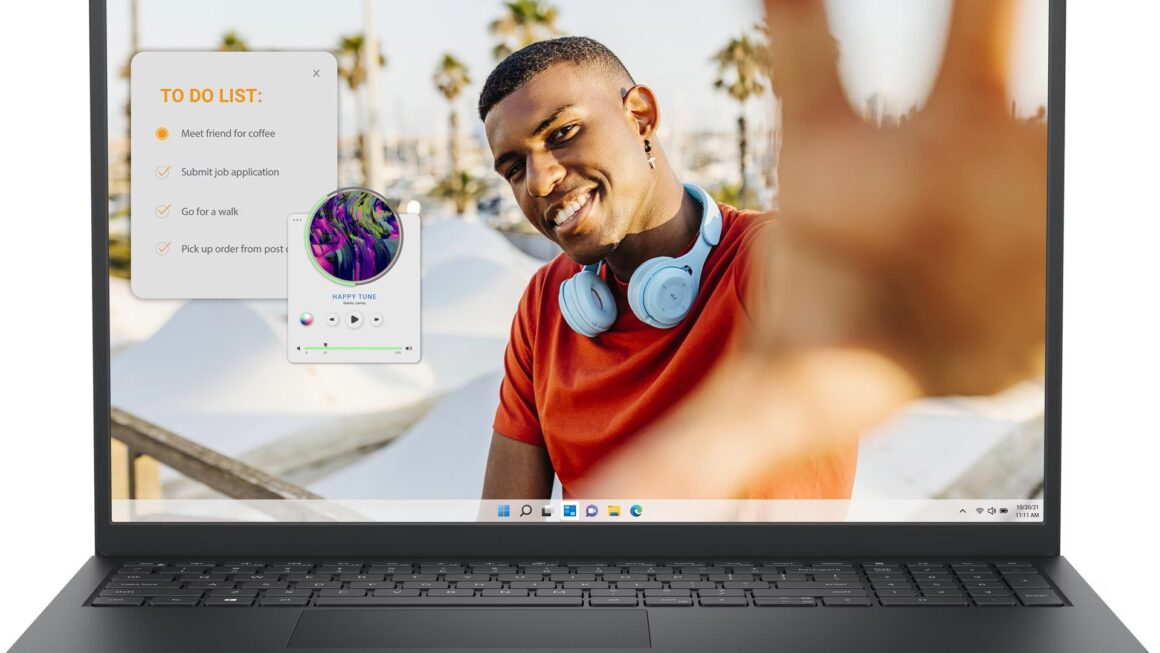
Task: Open the Widgets panel from taskbar
Action: (x=569, y=511)
